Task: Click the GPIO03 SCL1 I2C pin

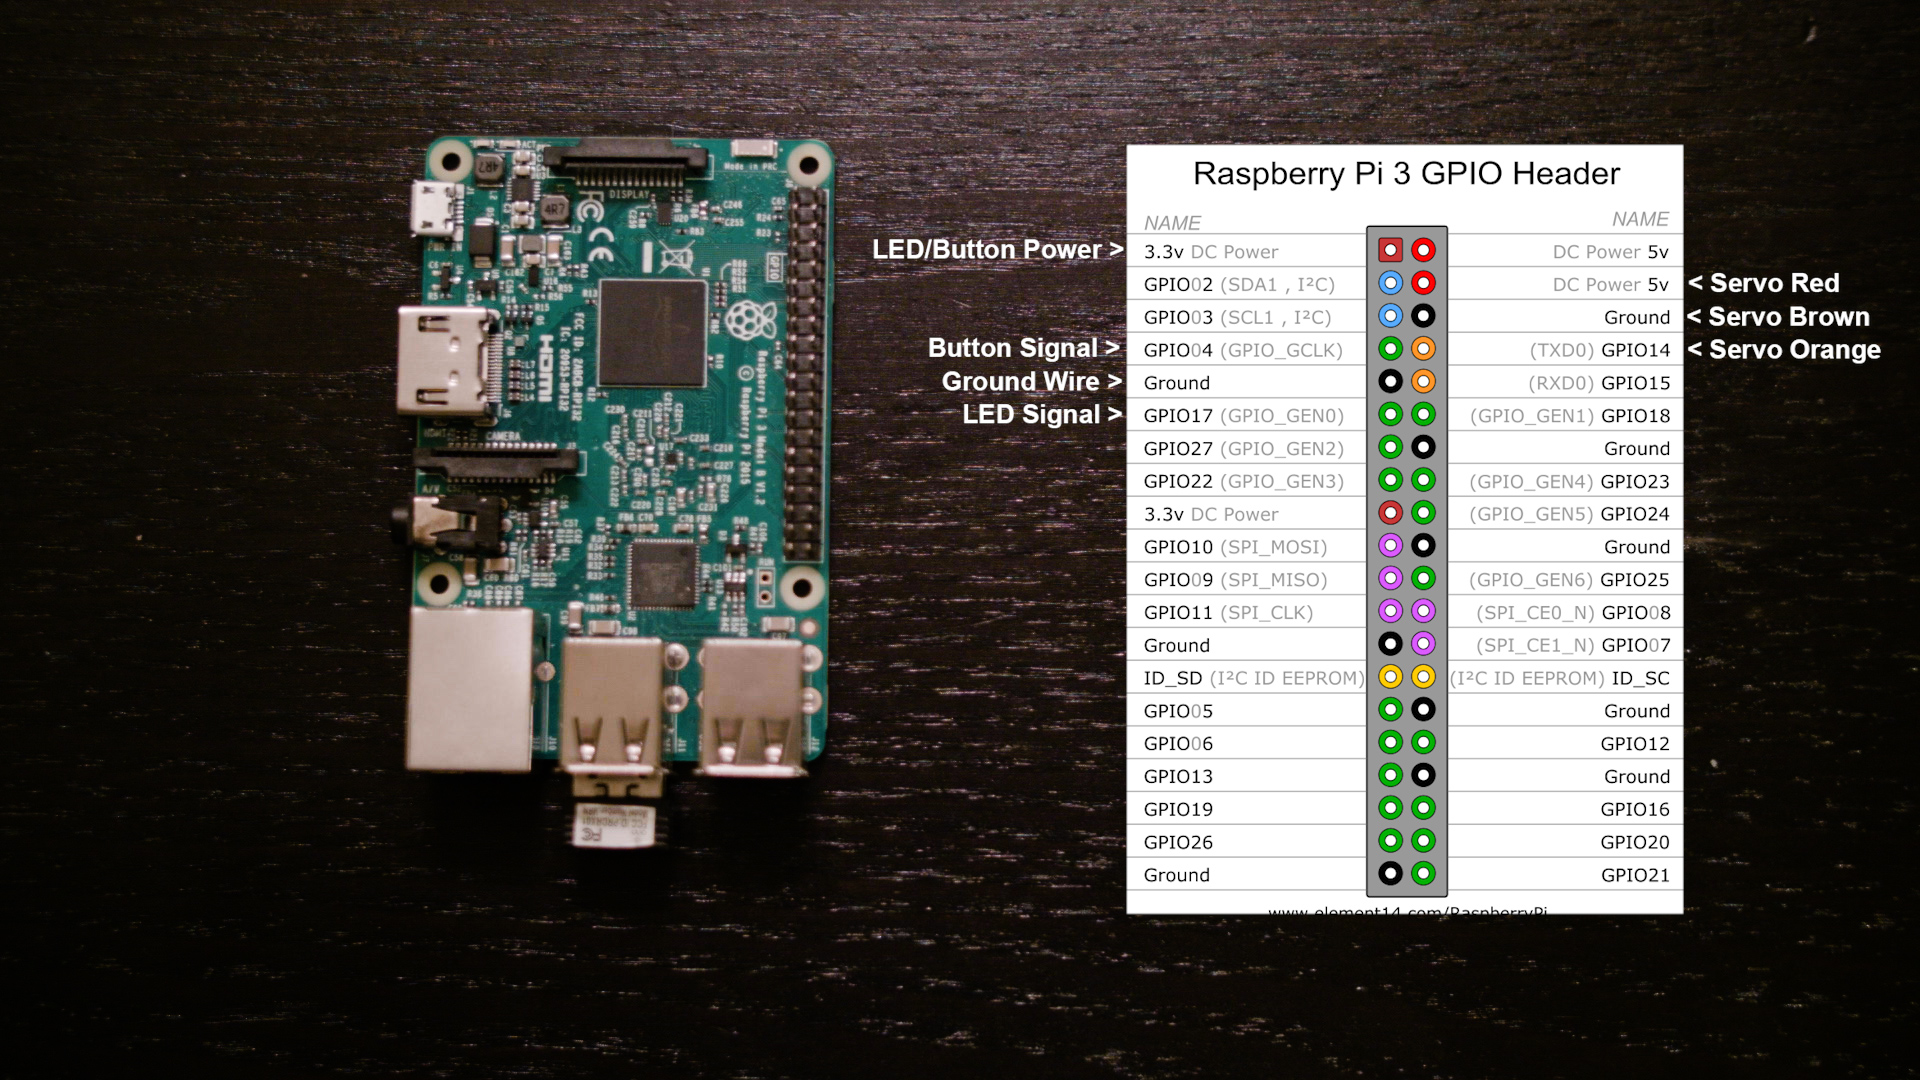Action: [x=1387, y=315]
